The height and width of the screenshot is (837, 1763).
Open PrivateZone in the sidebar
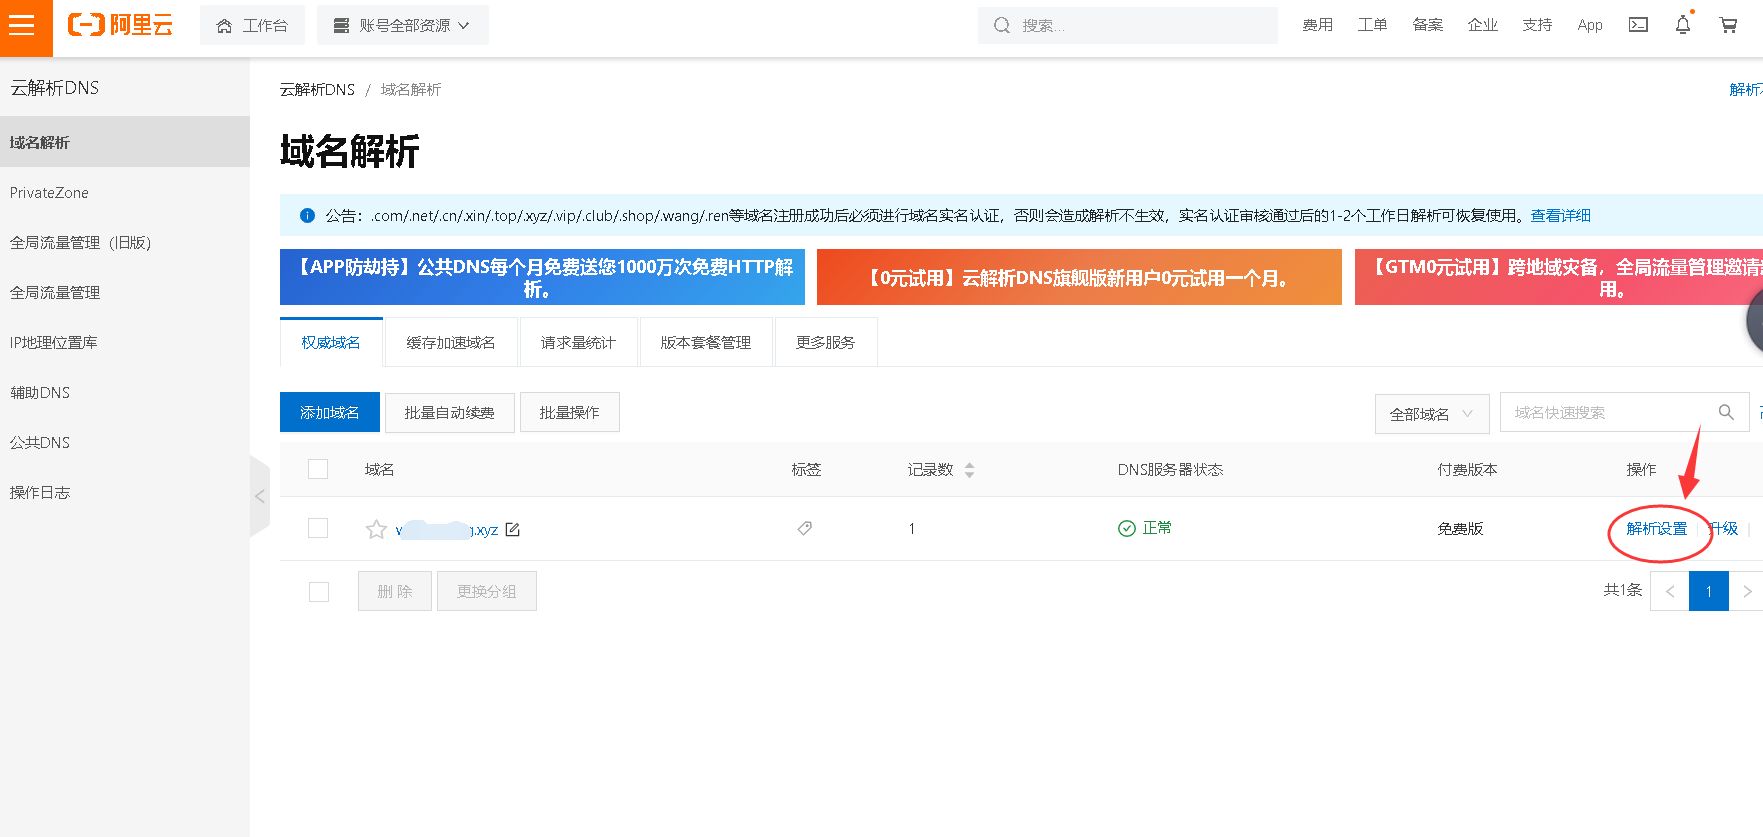click(49, 192)
